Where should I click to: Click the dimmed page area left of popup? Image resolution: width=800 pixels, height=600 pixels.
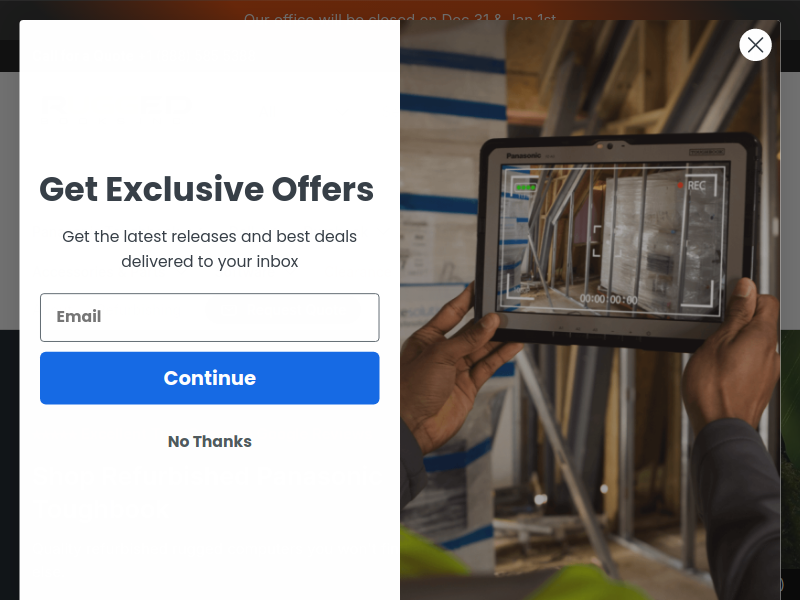9,306
